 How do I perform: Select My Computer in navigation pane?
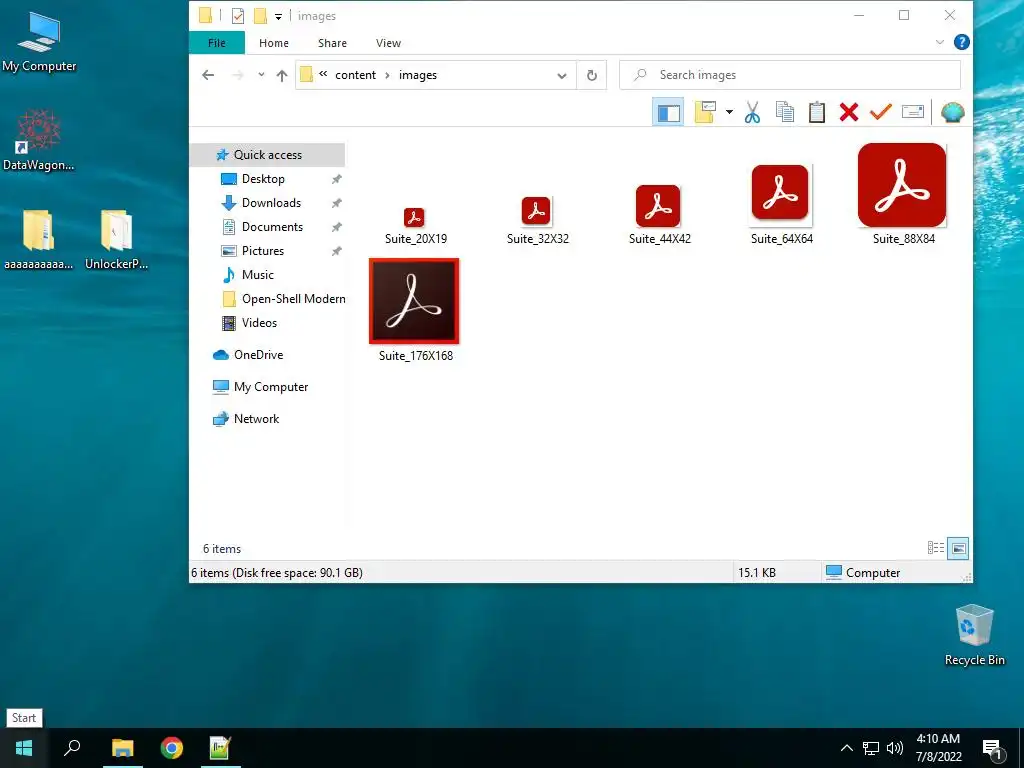tap(271, 387)
